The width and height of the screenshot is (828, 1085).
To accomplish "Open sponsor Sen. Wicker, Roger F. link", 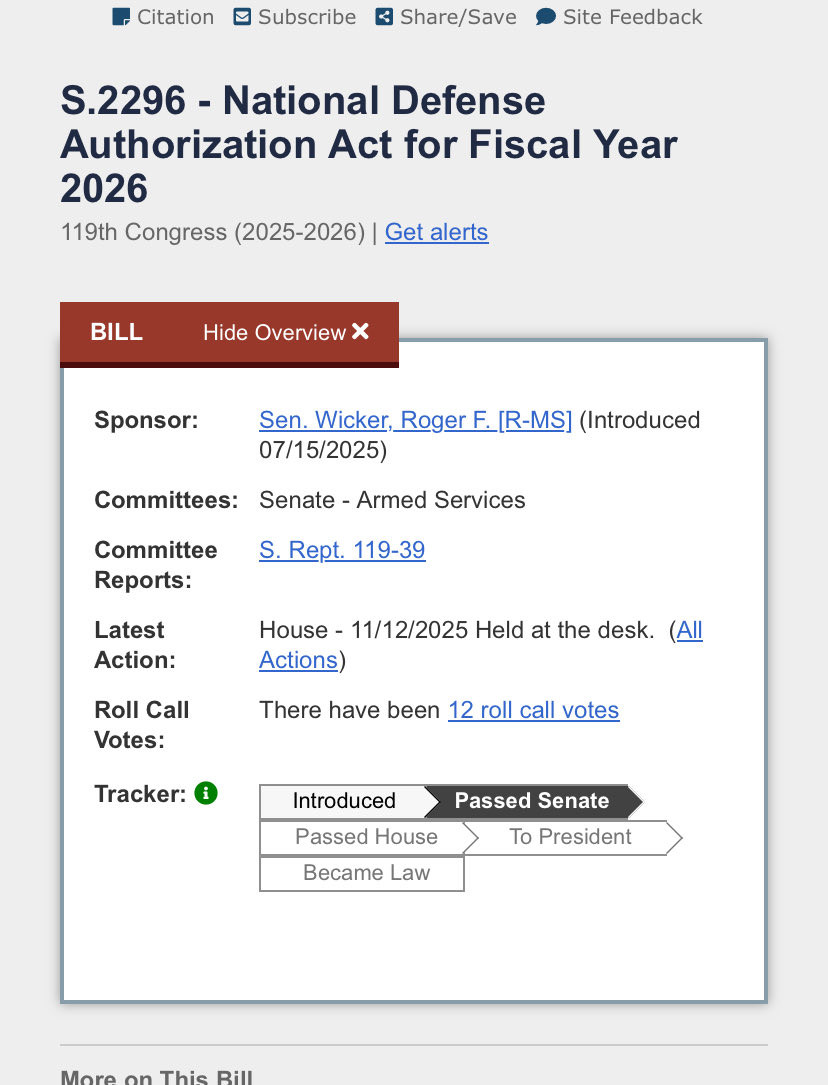I will point(416,420).
